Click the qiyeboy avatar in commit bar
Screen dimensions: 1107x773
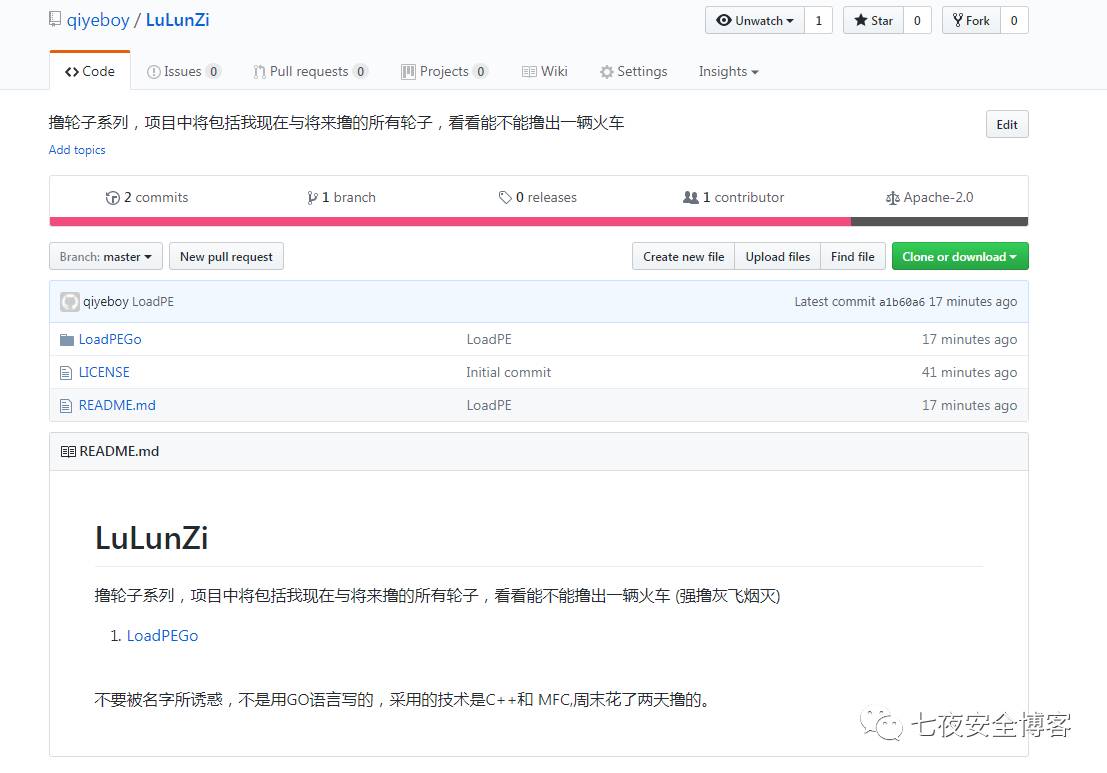(69, 302)
